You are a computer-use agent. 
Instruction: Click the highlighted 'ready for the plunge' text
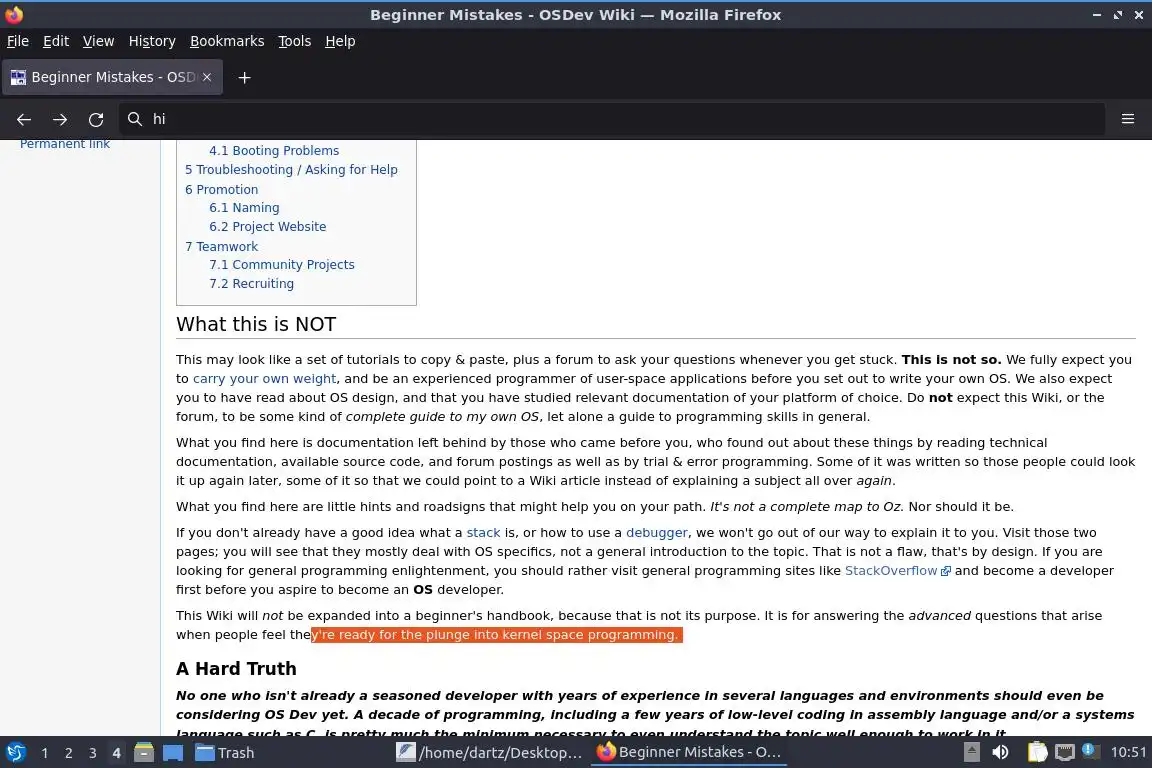click(x=497, y=635)
